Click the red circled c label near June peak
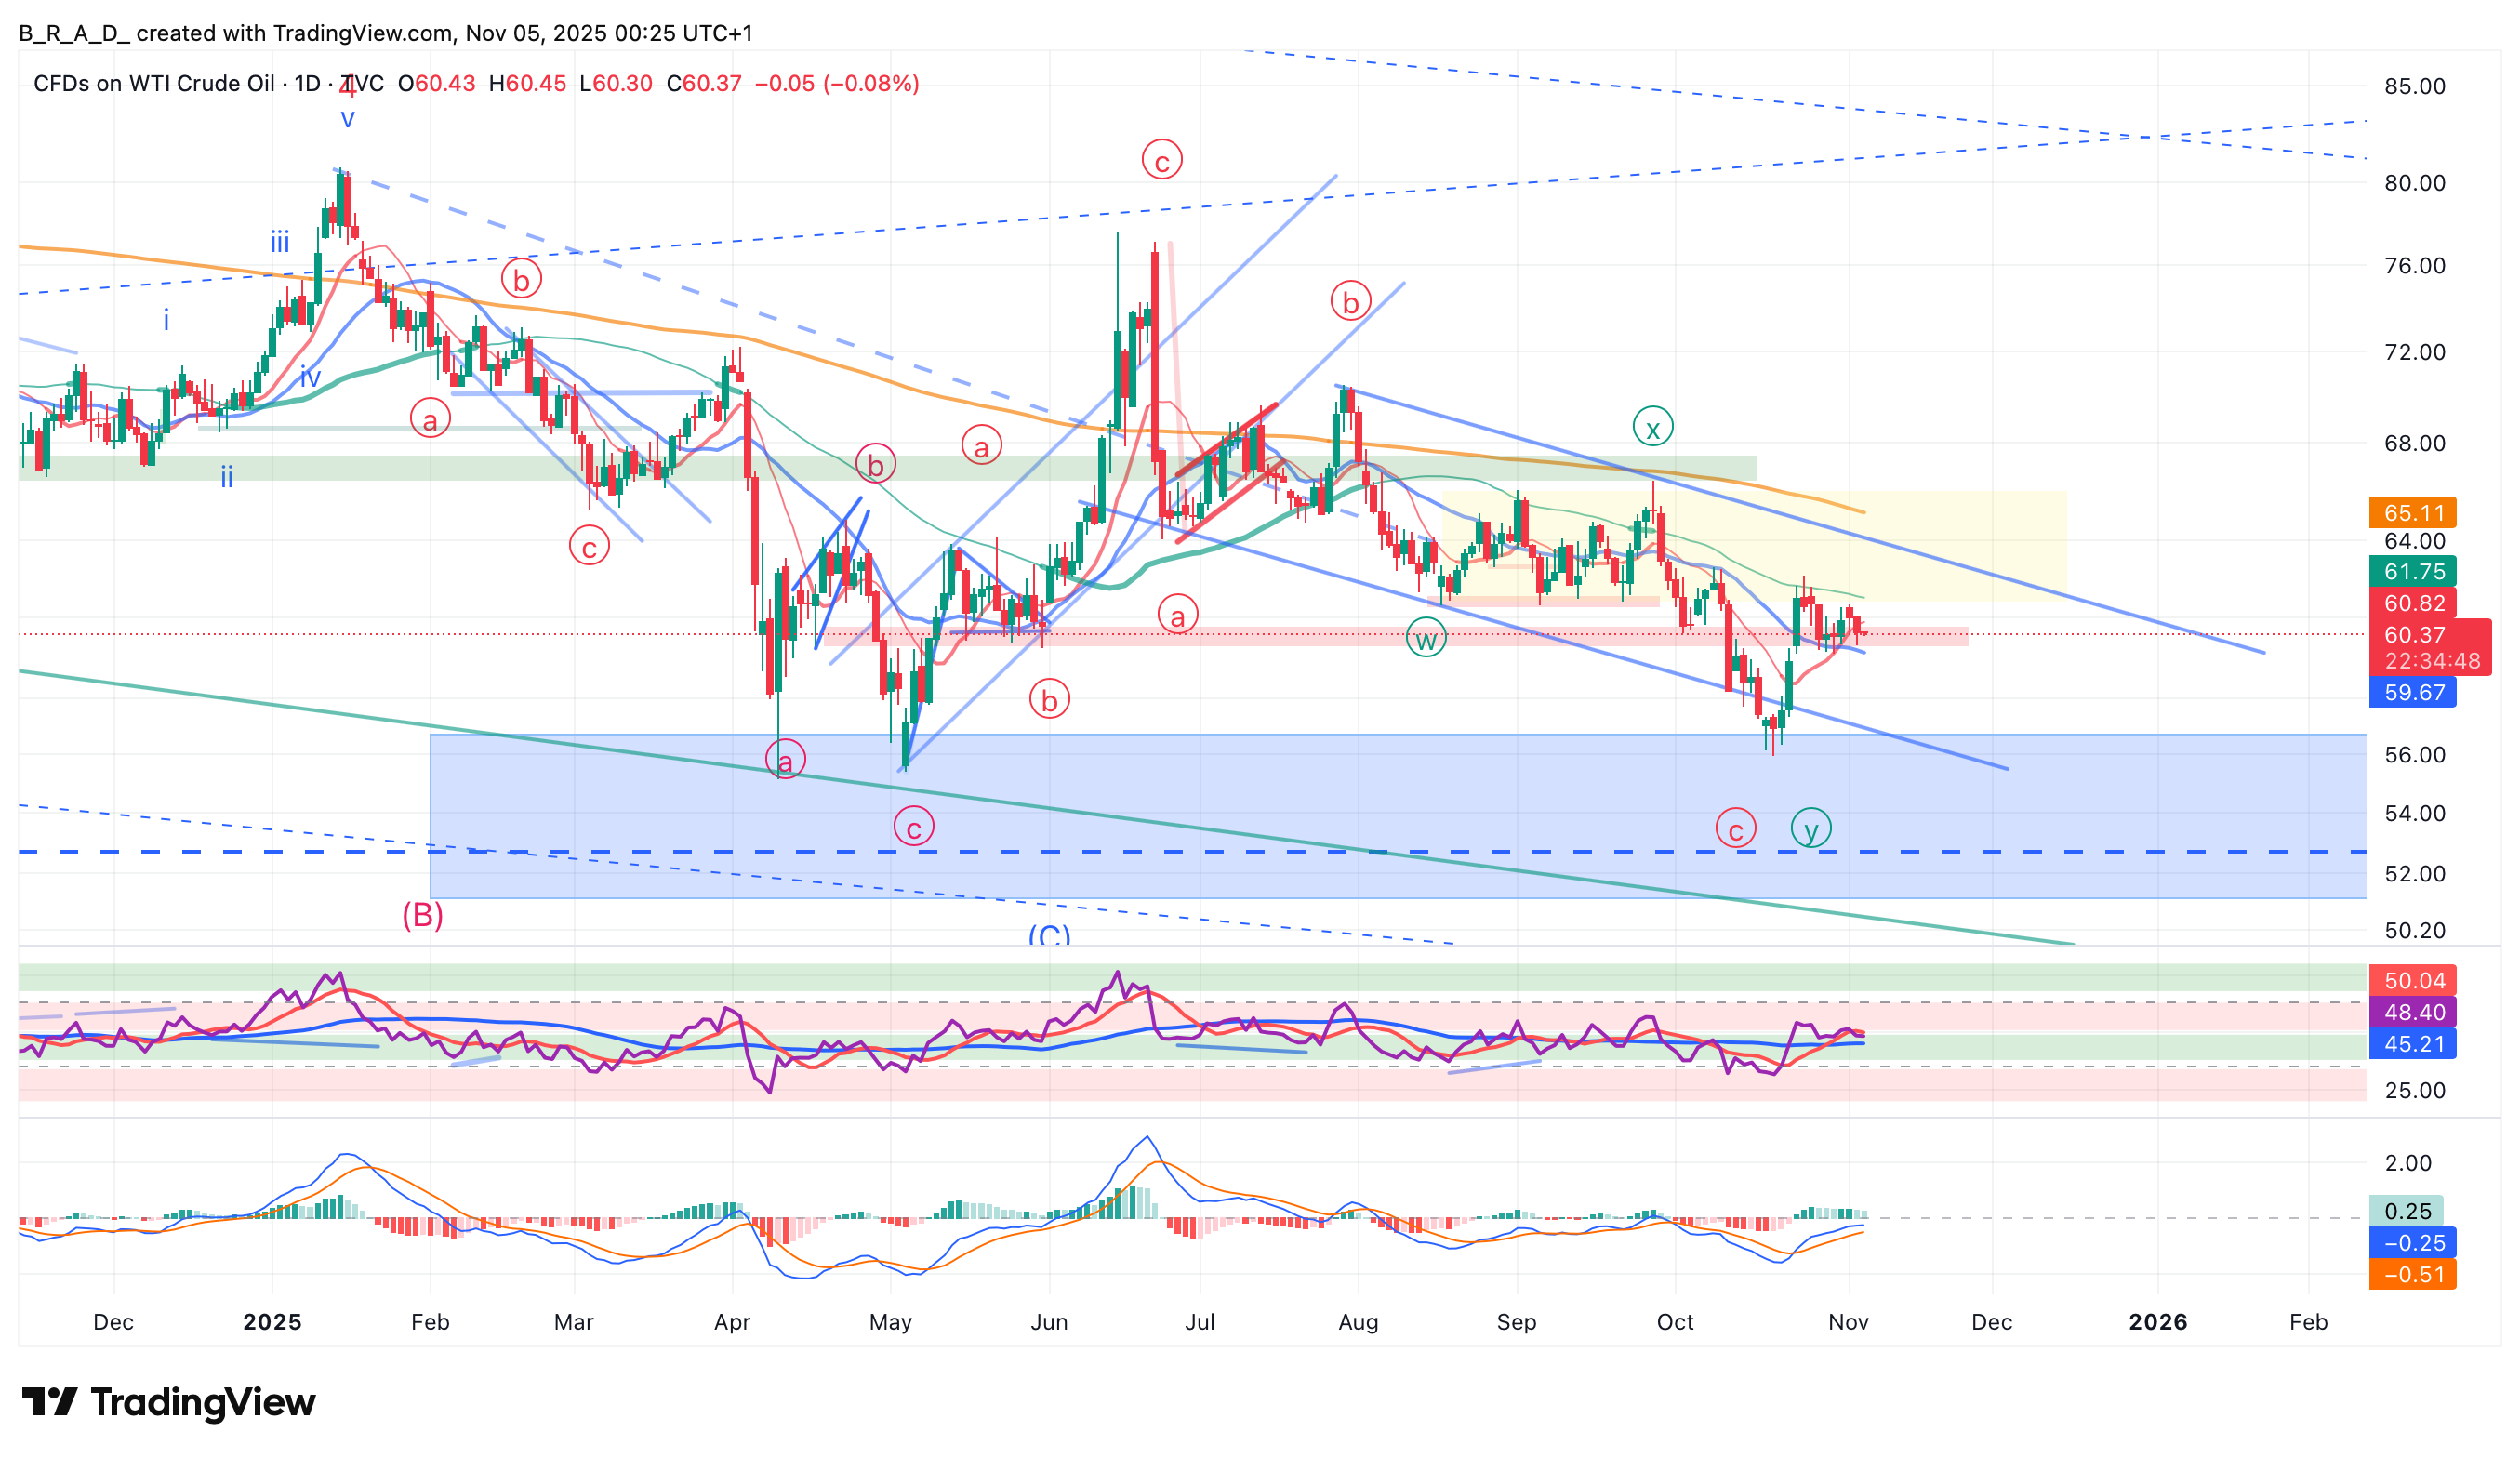This screenshot has height=1458, width=2520. point(1161,160)
